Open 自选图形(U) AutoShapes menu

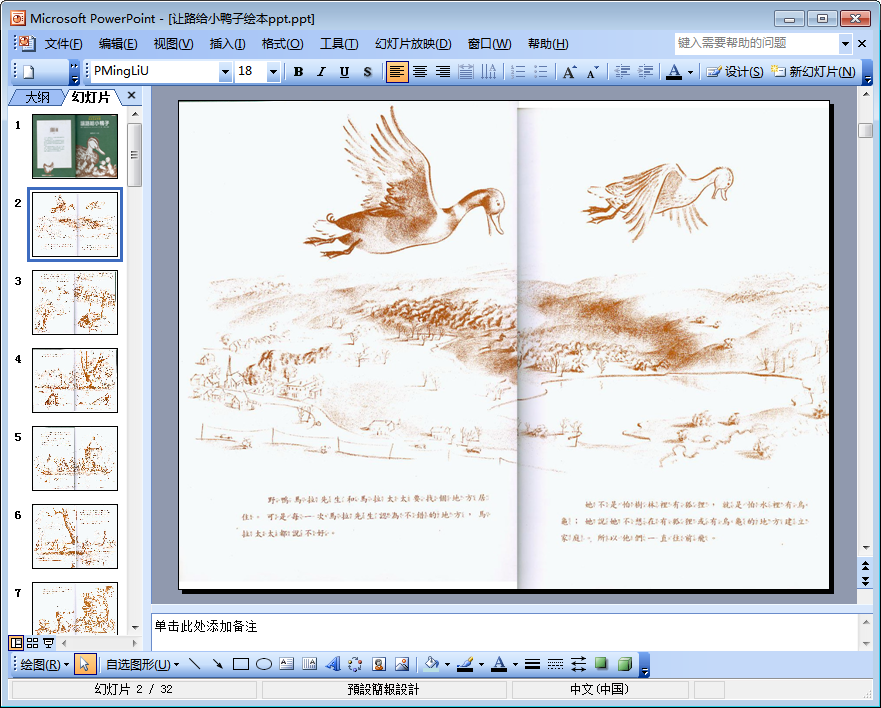[142, 665]
